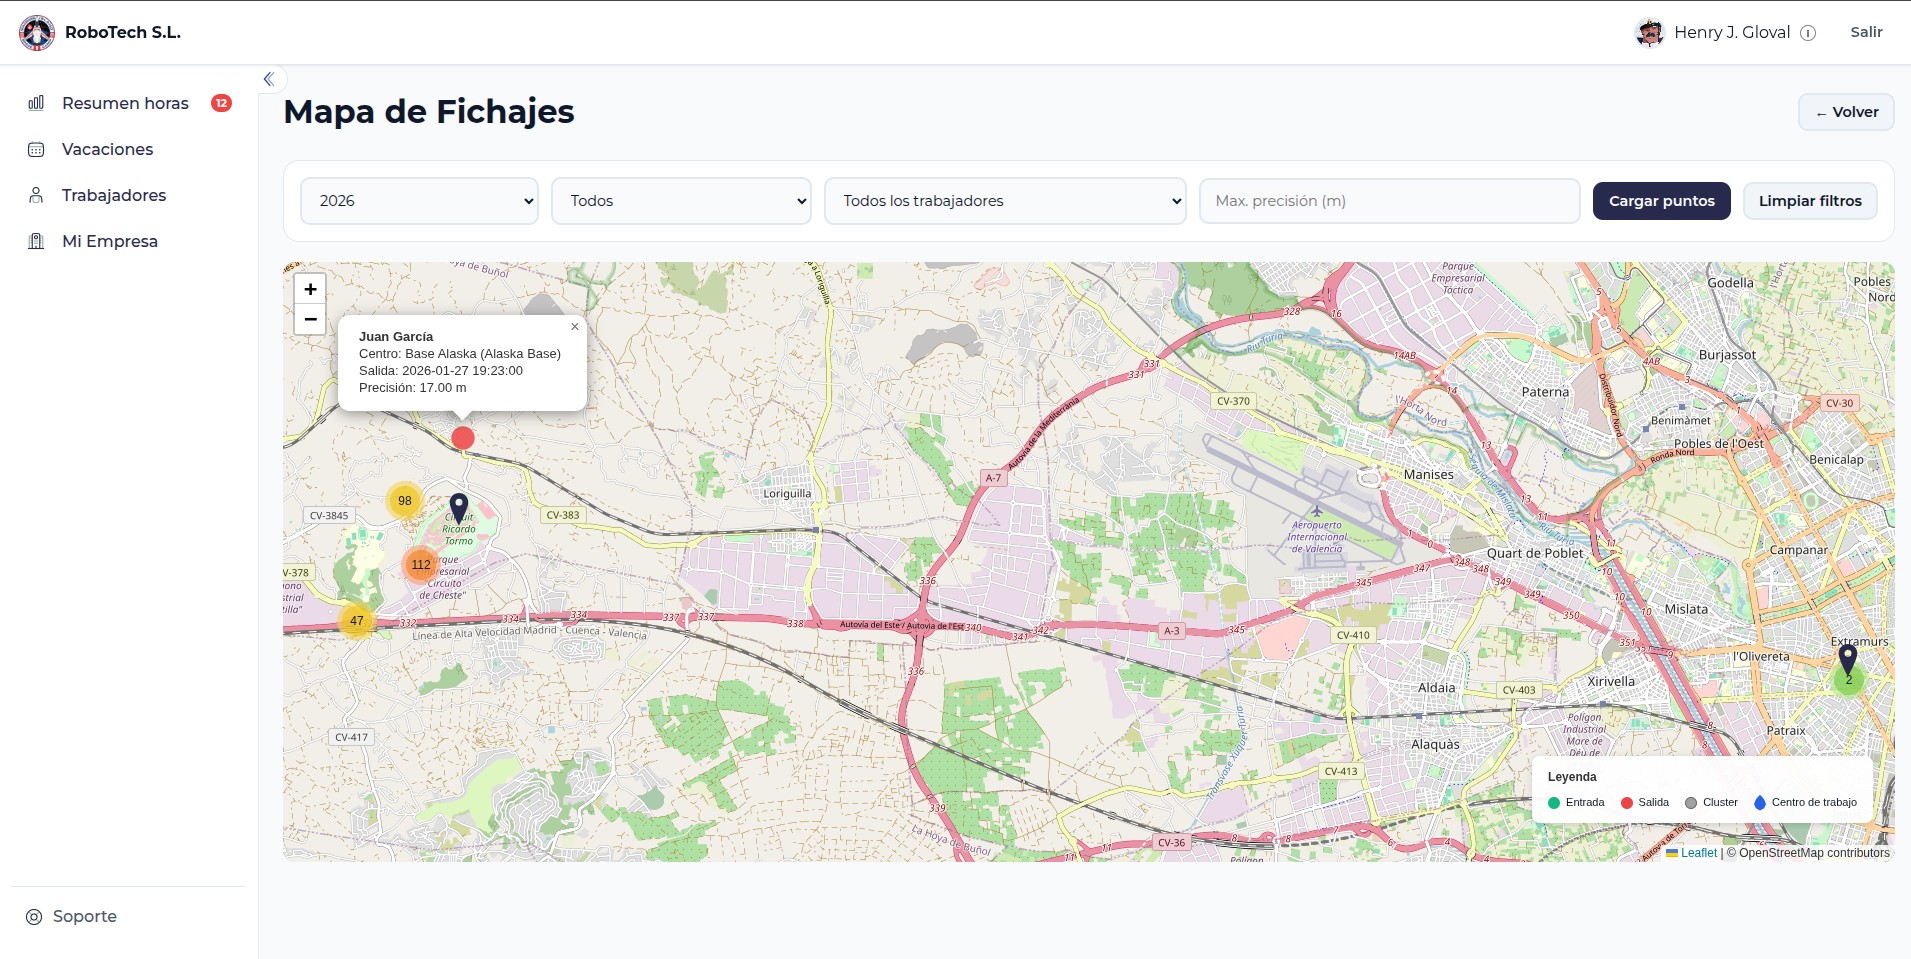Expand the Todos month dropdown
This screenshot has width=1911, height=959.
[x=681, y=201]
